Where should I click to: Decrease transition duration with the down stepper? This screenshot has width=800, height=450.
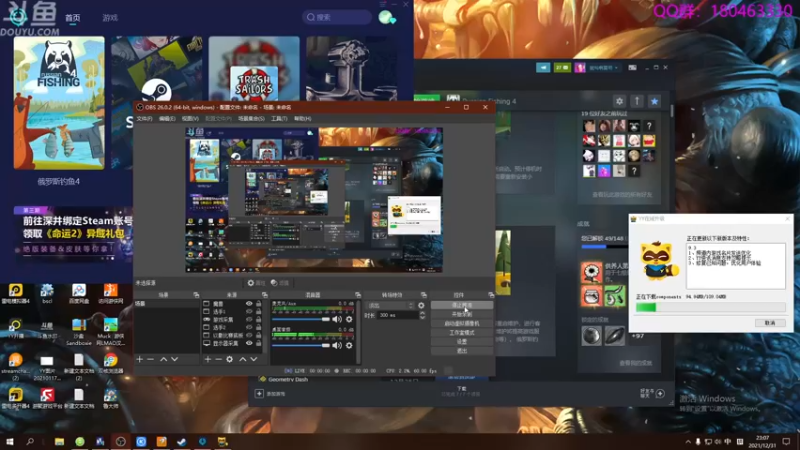[422, 318]
